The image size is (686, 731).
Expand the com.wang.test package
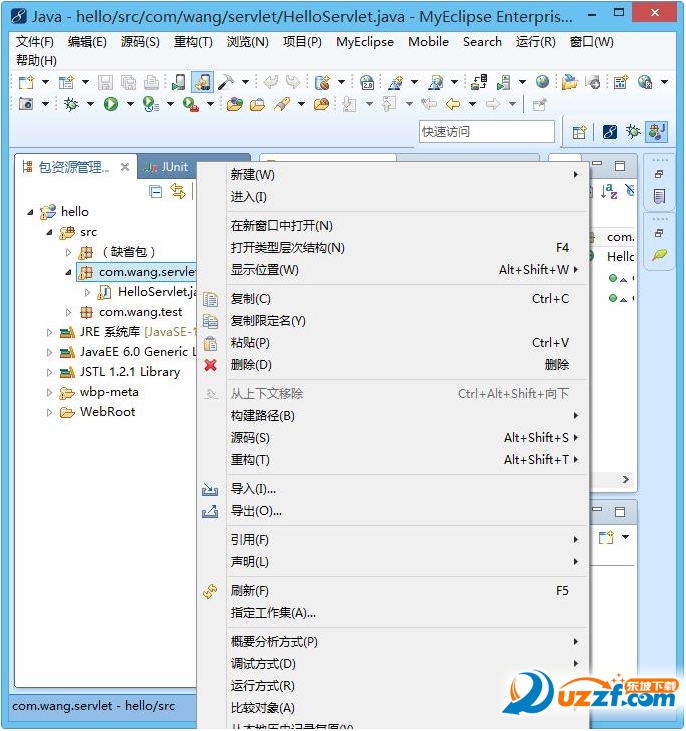pos(69,312)
